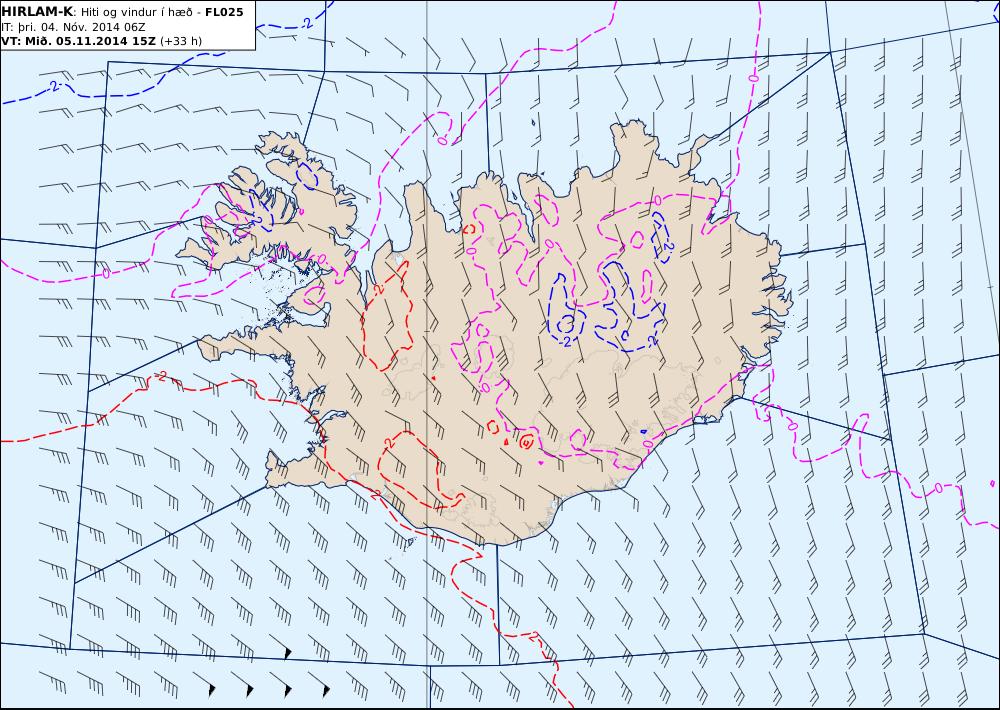
Task: Select the FL025 flight level label
Action: (224, 12)
